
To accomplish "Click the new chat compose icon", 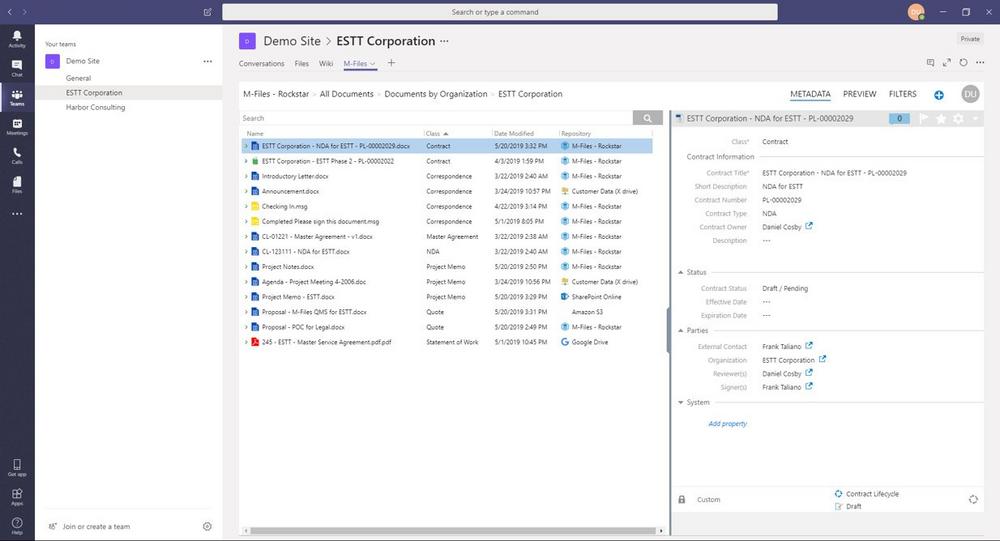I will tap(207, 12).
